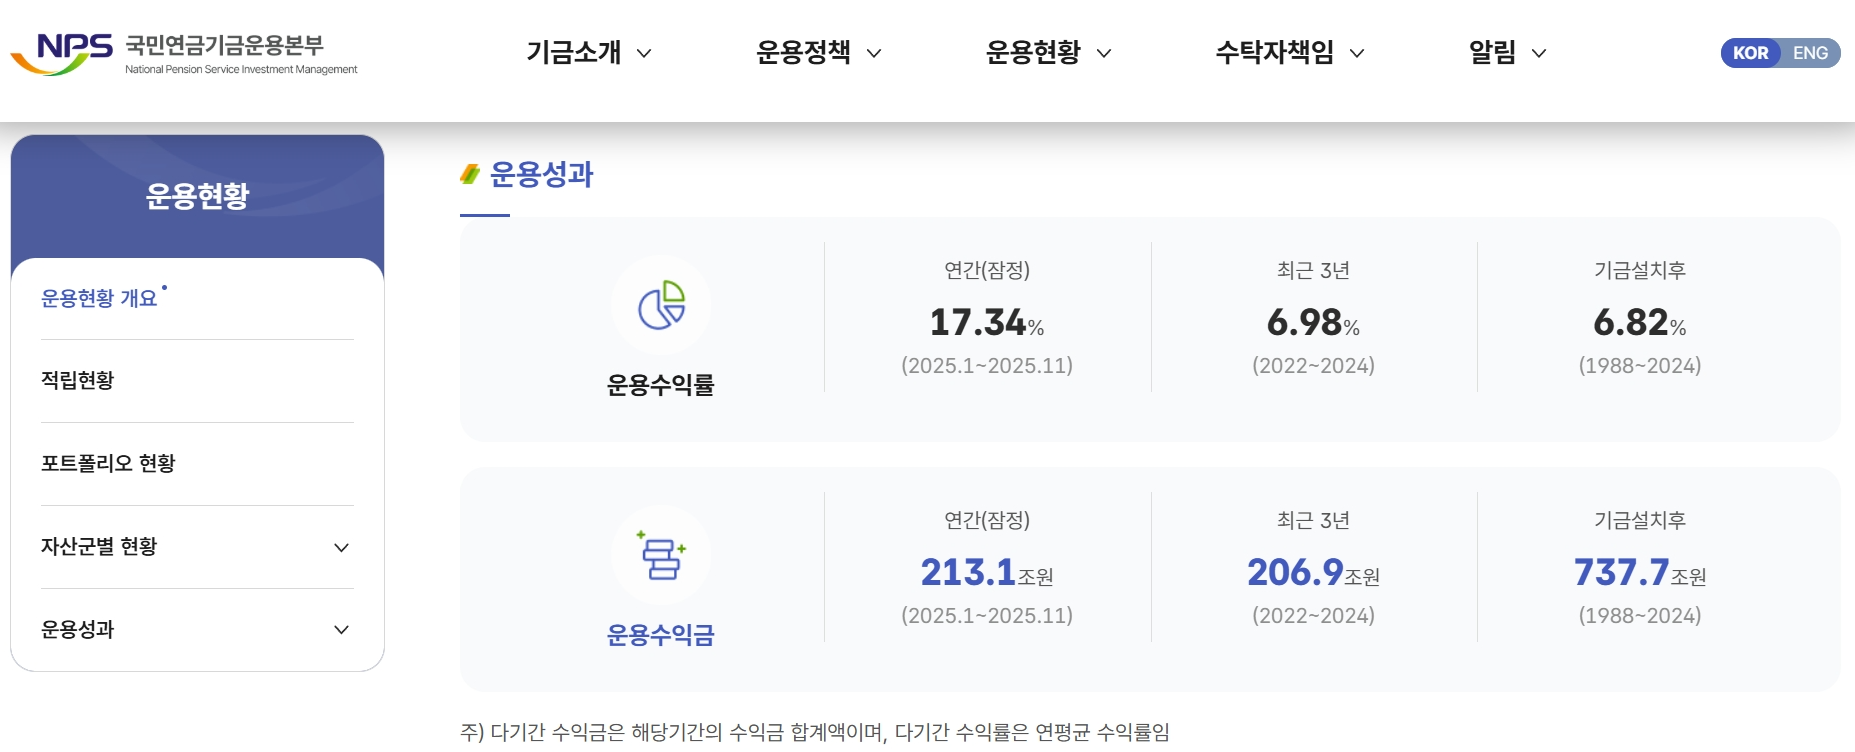Image resolution: width=1855 pixels, height=752 pixels.
Task: Click the KOR/ENG pill-shaped selector control
Action: point(1780,53)
